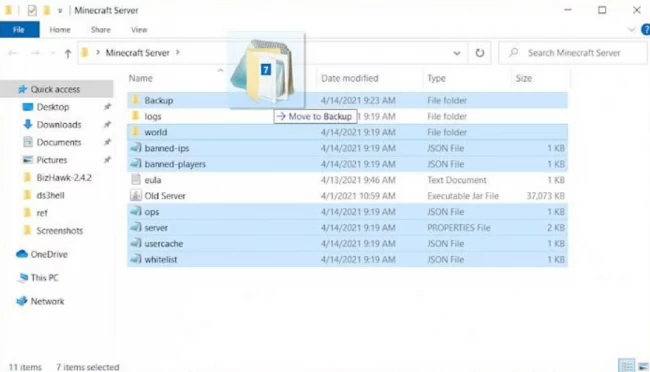The image size is (650, 372).
Task: Select the logs folder icon
Action: (x=135, y=116)
